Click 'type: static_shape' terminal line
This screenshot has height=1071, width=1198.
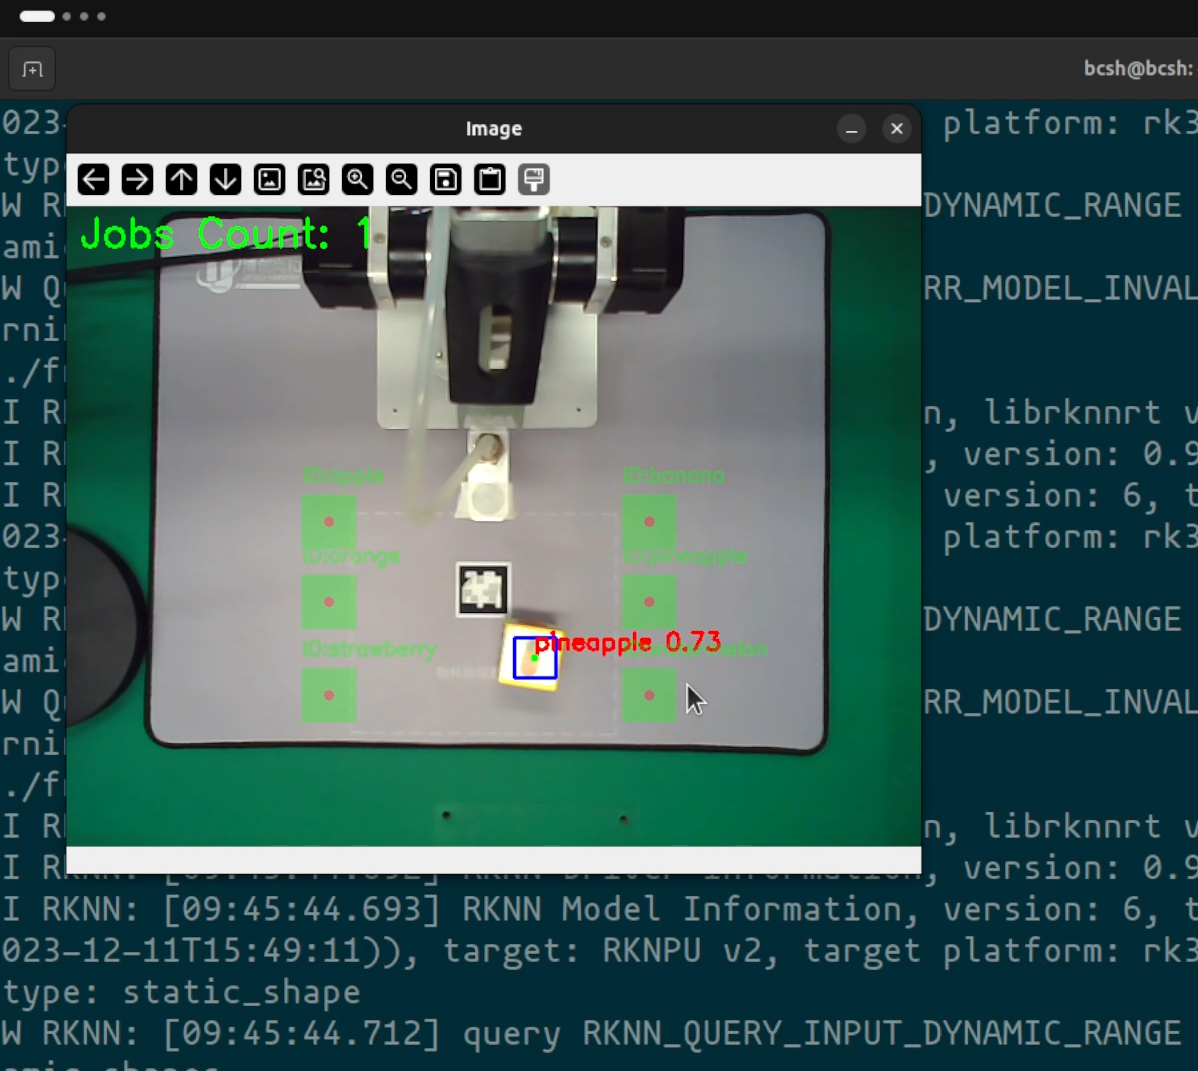pos(181,992)
